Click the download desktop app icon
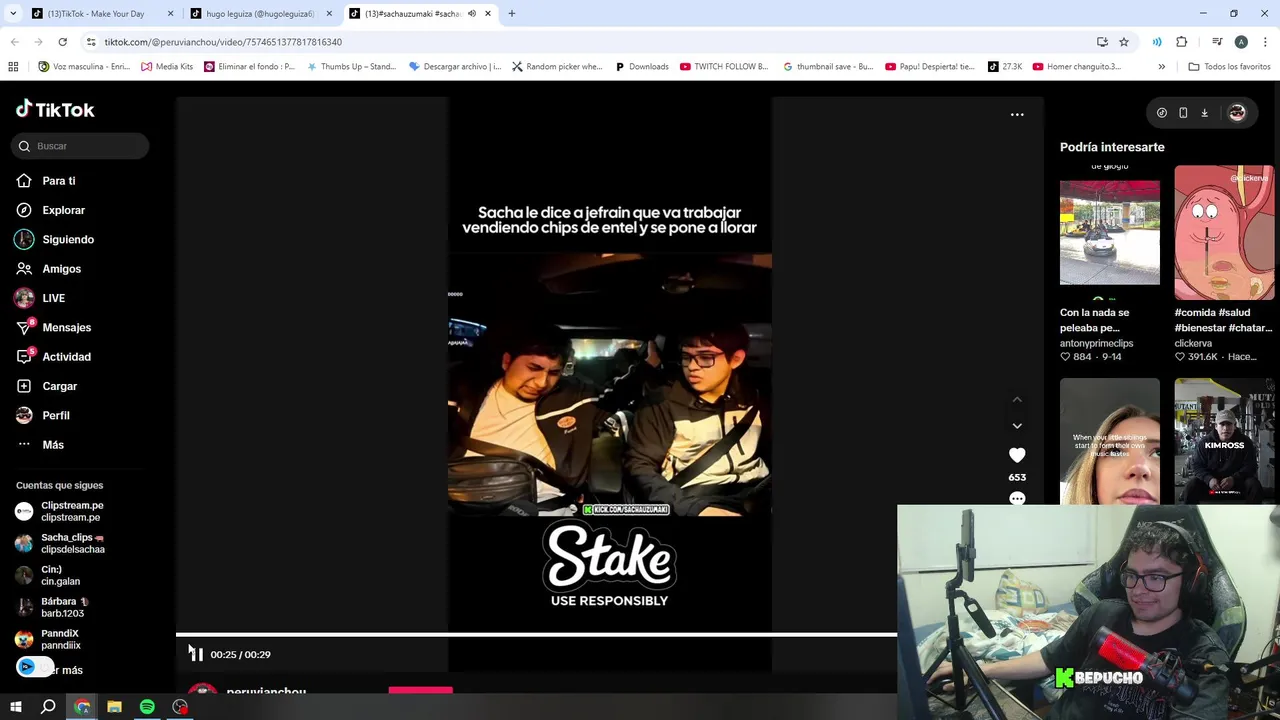1280x720 pixels. click(x=1204, y=113)
